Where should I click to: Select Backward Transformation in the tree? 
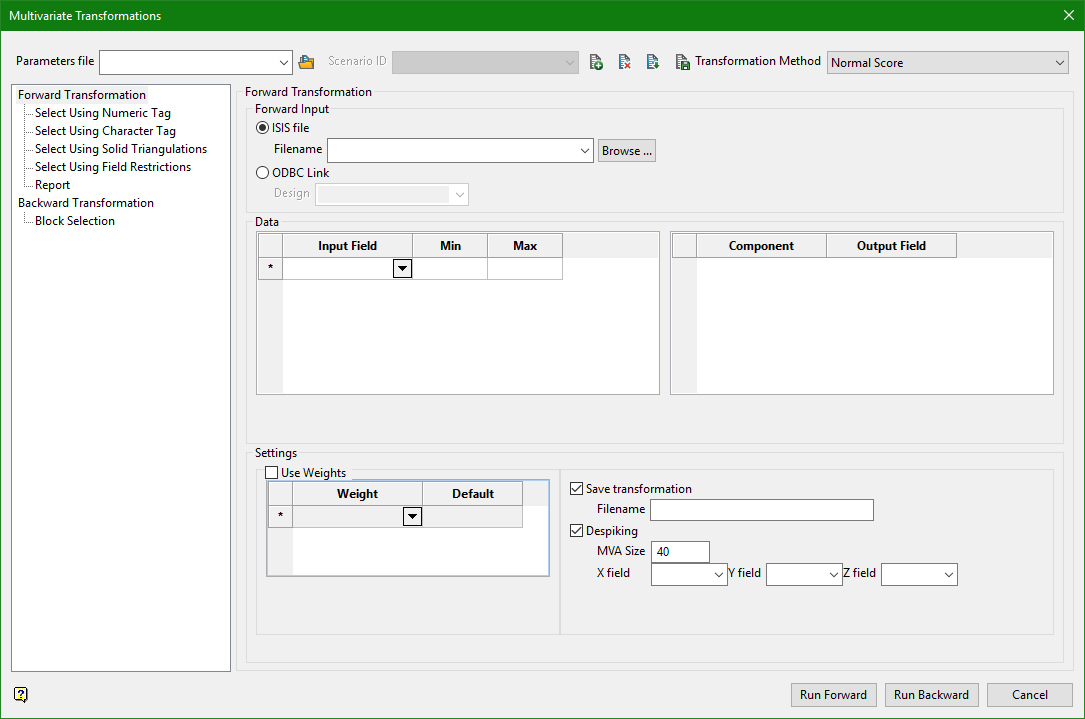(x=86, y=203)
